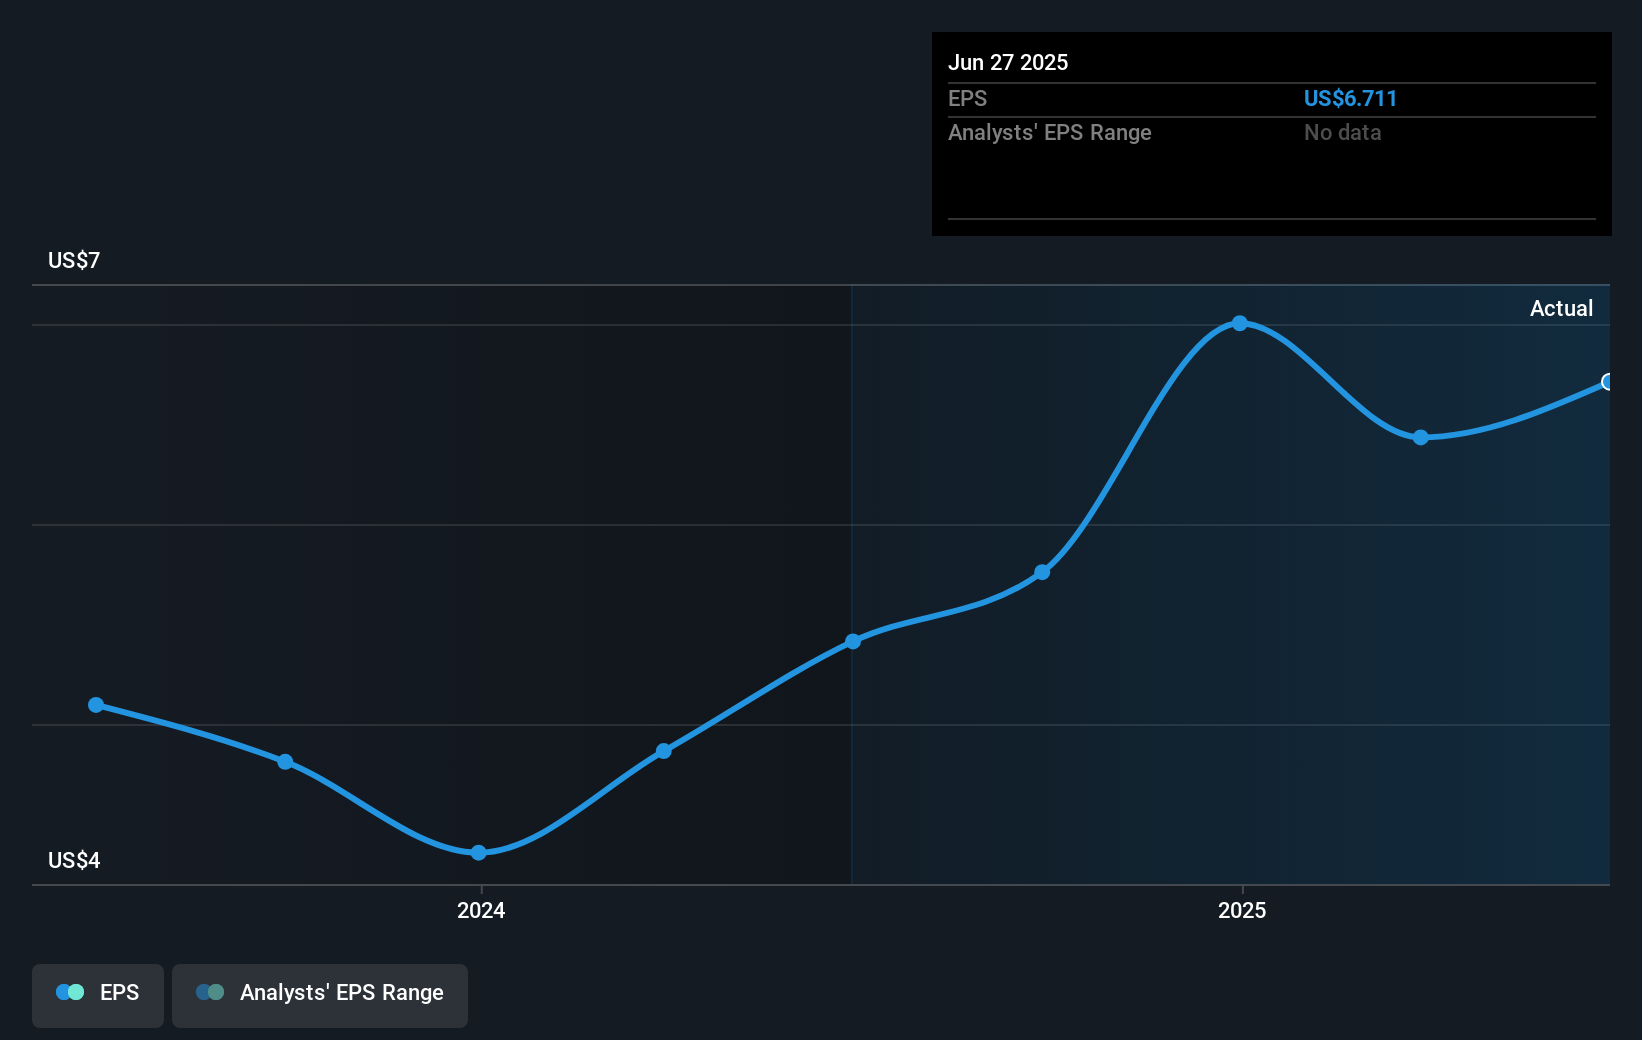Viewport: 1642px width, 1040px height.
Task: Click the US$6.711 EPS value in the tooltip
Action: pos(1350,98)
